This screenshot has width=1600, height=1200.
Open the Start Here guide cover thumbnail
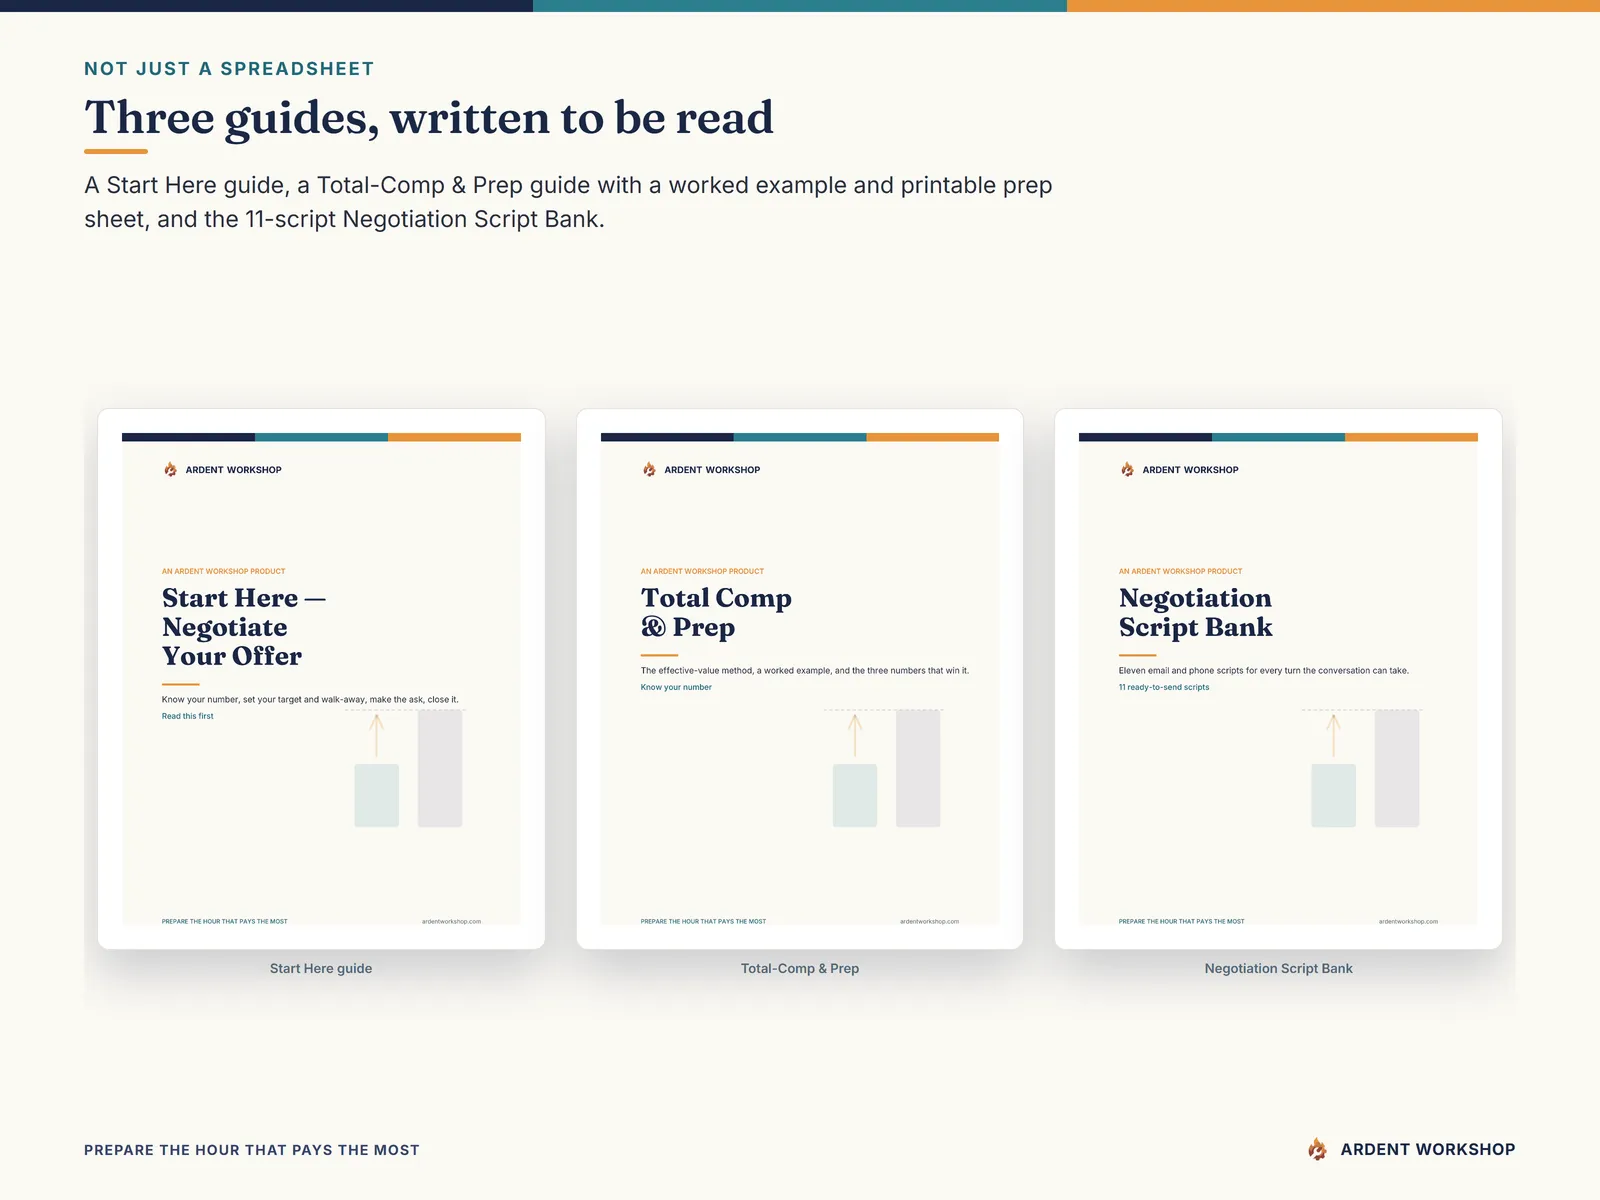tap(321, 679)
